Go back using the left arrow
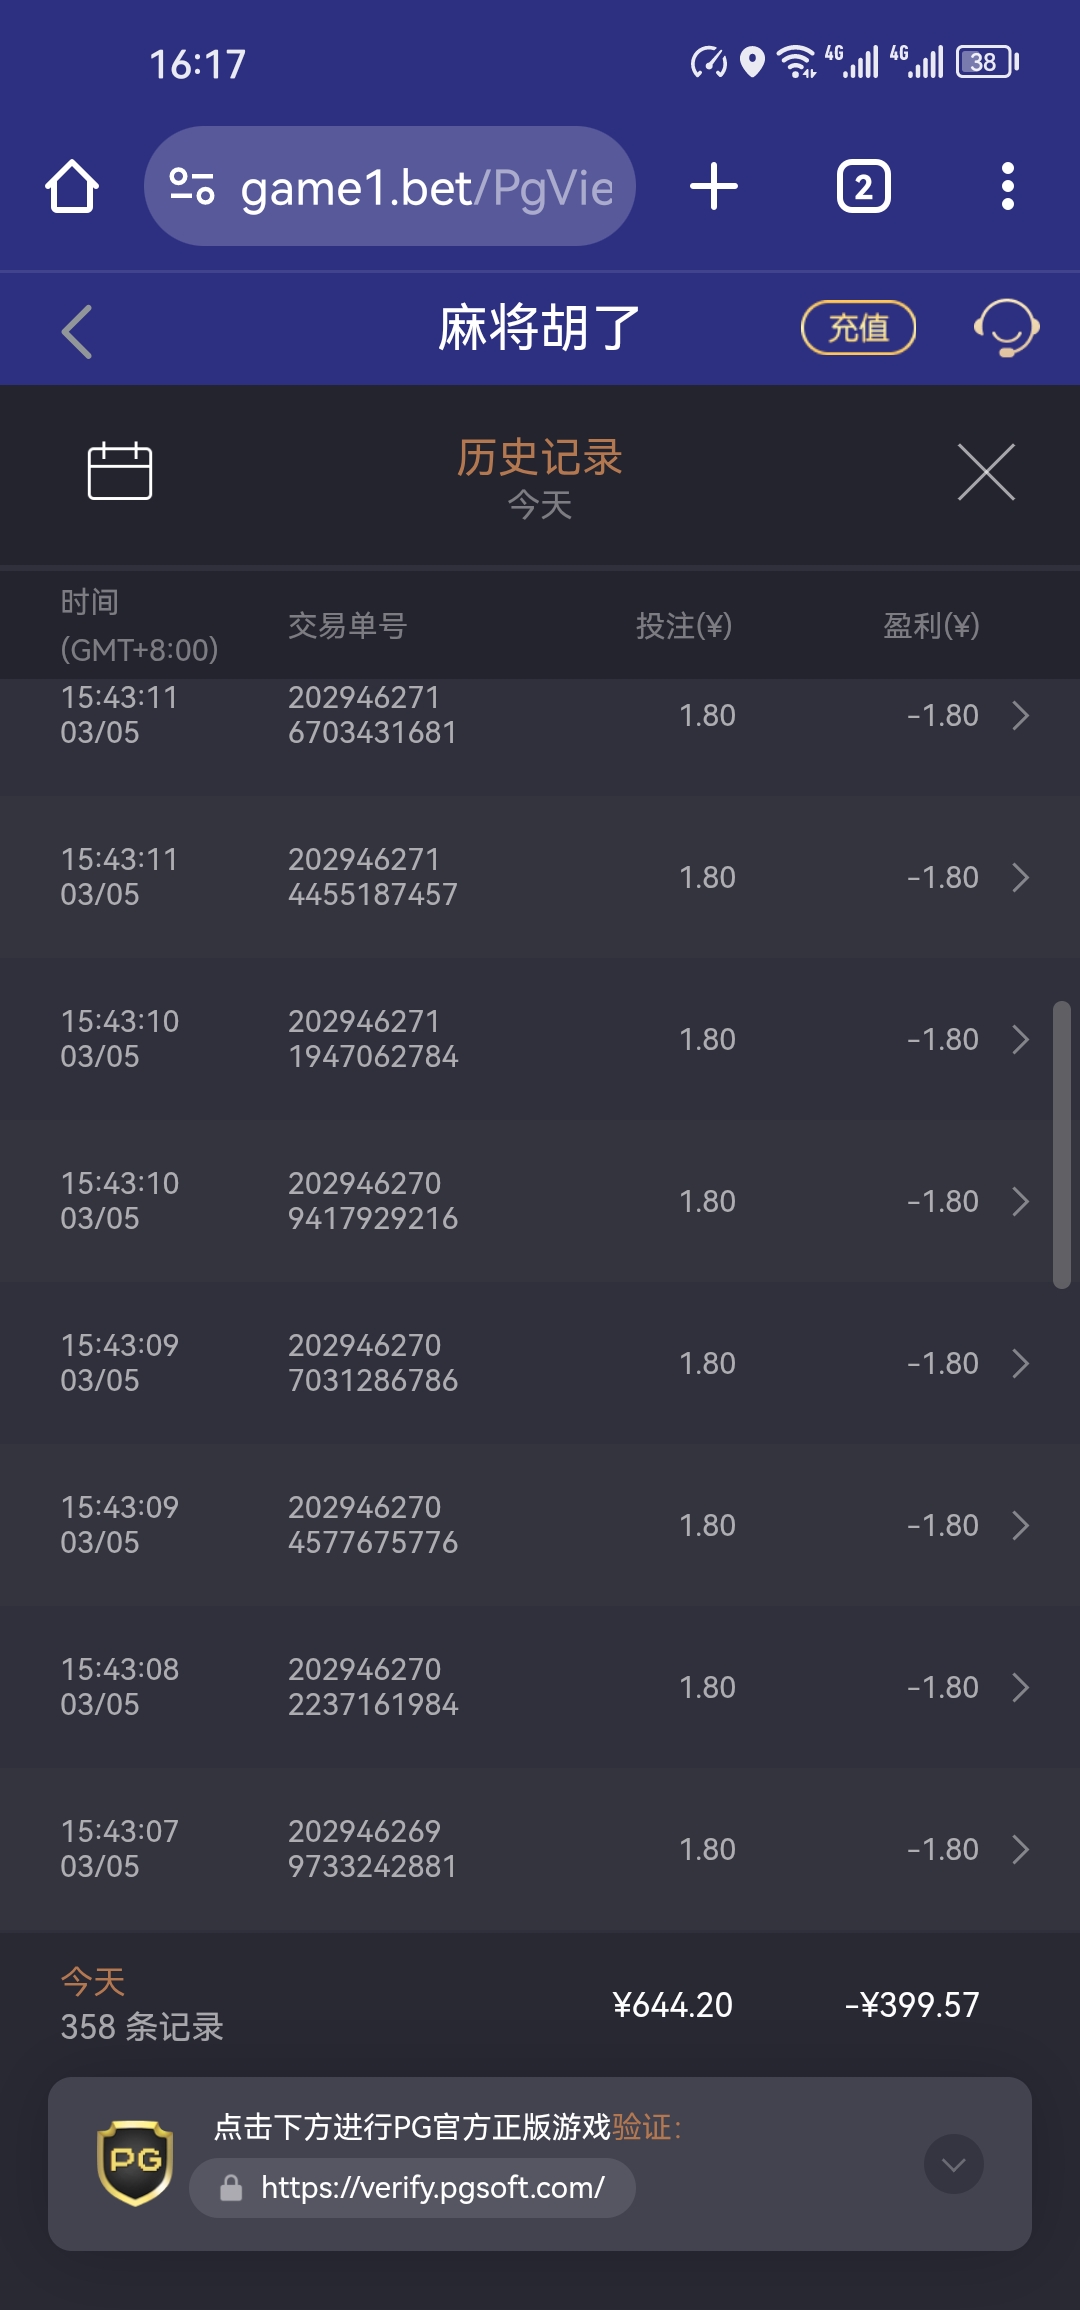This screenshot has width=1080, height=2310. 77,331
